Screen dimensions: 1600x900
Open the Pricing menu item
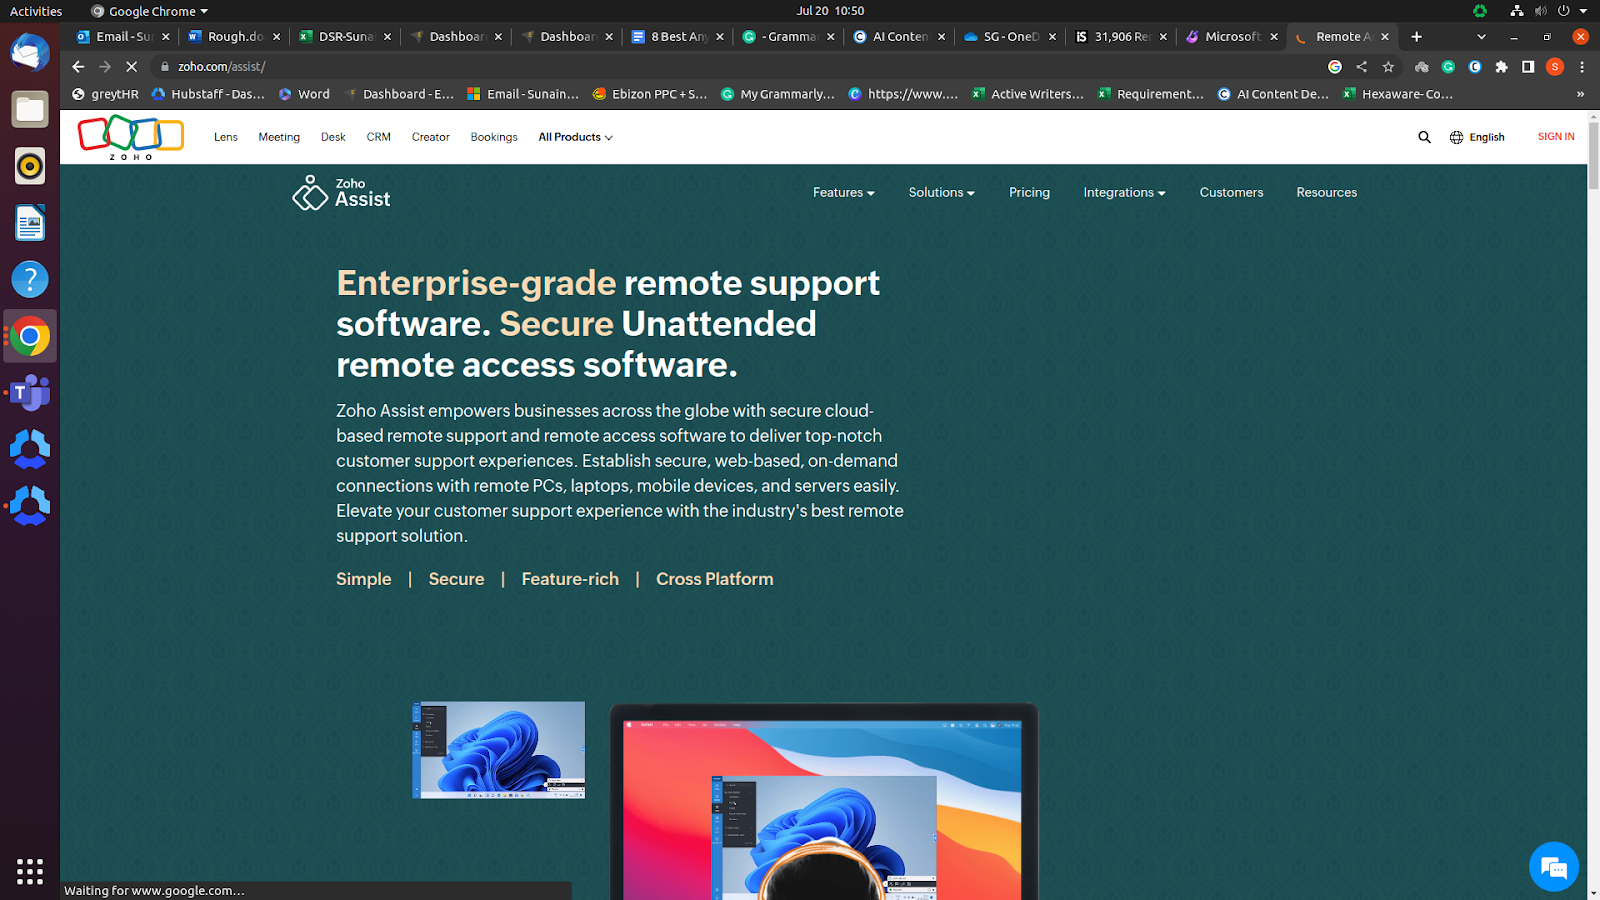click(1029, 193)
